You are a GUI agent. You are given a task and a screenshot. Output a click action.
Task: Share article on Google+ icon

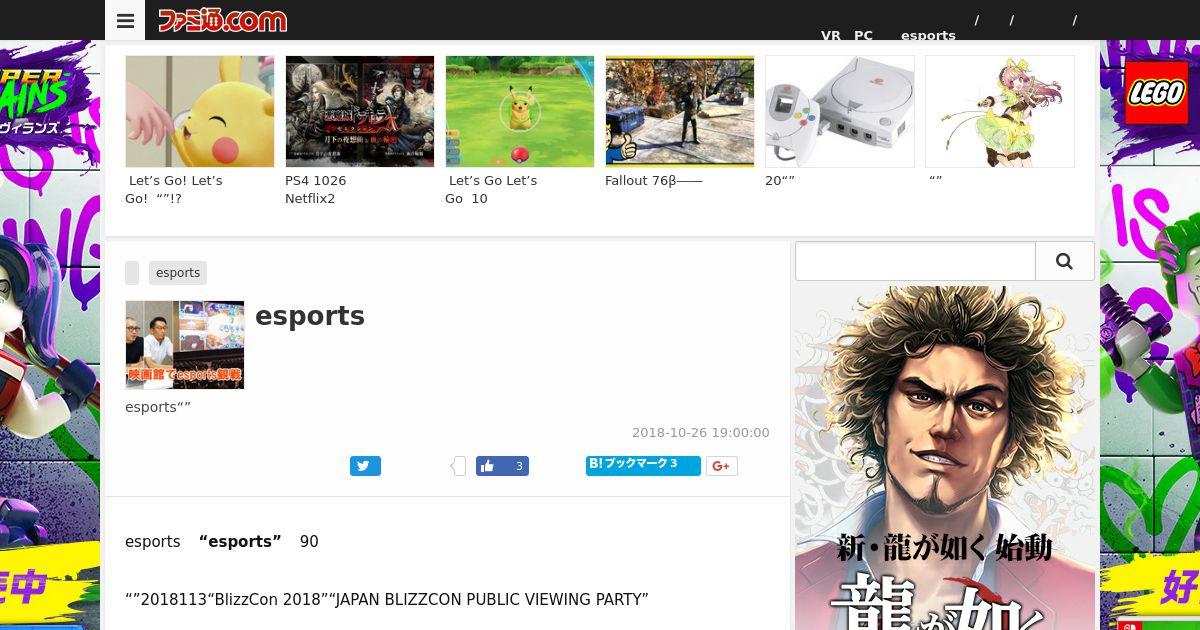(x=722, y=466)
